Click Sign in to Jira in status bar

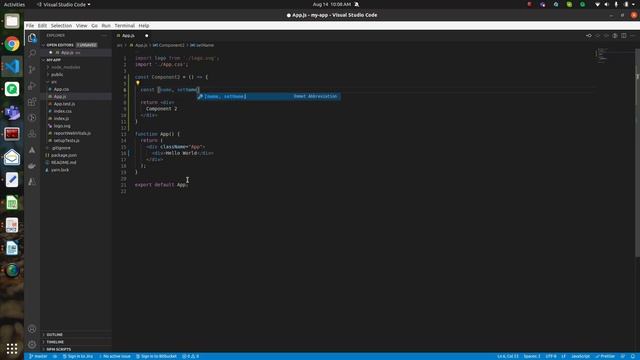(78, 356)
